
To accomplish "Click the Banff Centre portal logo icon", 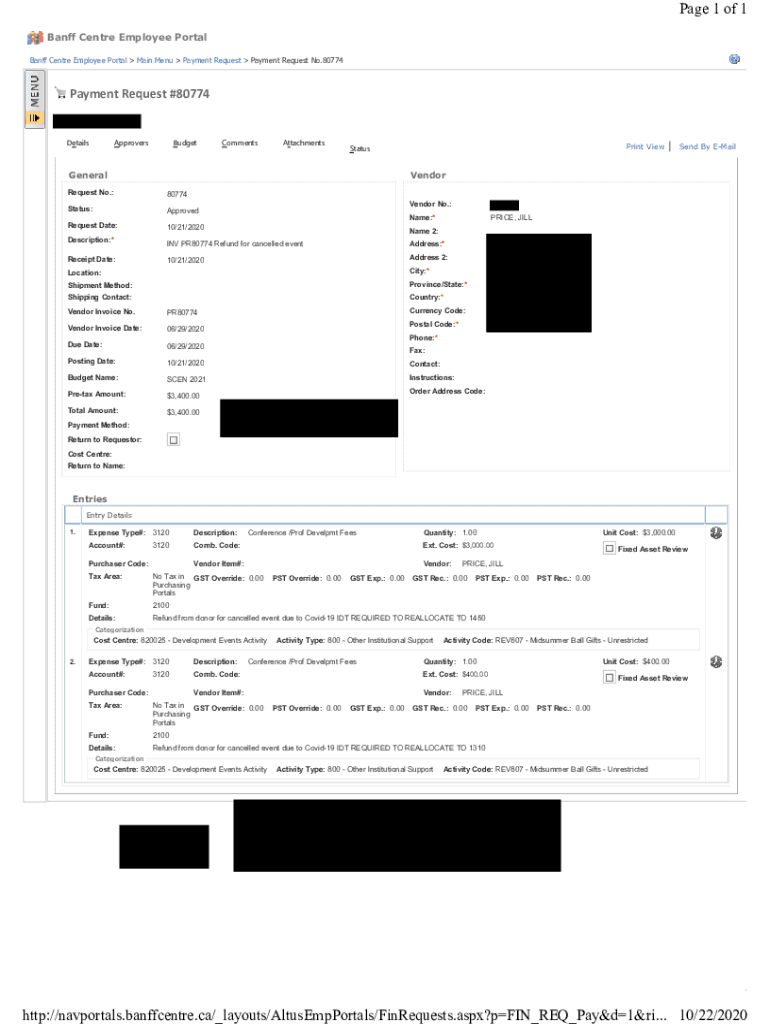I will [37, 38].
